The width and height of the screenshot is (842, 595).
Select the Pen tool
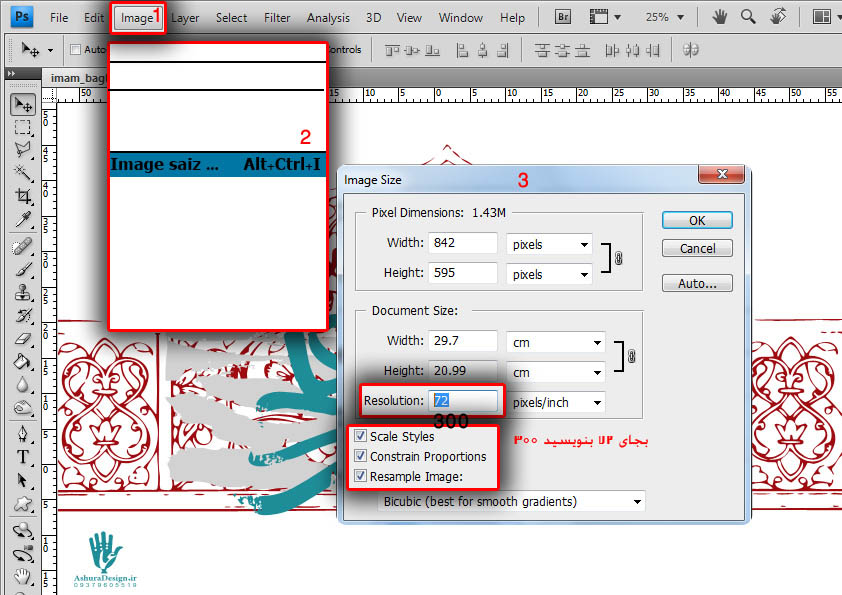tap(23, 434)
